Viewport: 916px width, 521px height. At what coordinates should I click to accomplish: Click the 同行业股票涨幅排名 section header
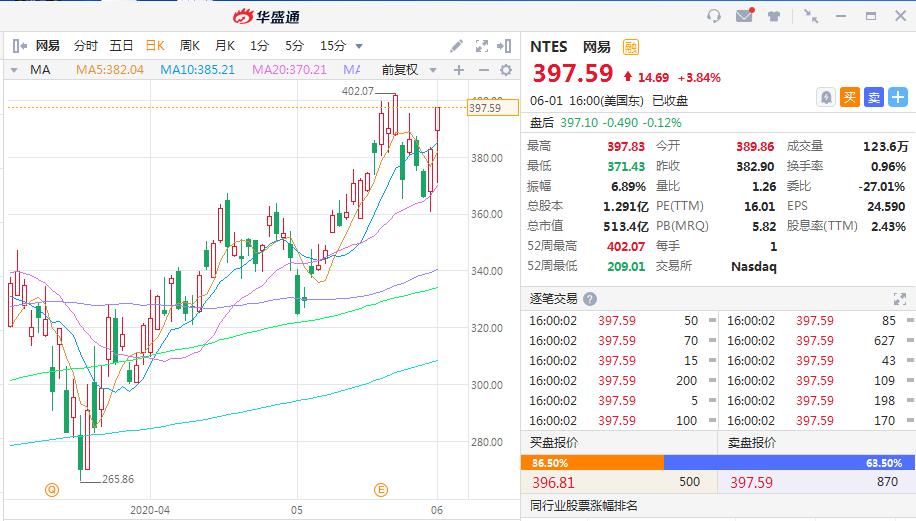584,506
